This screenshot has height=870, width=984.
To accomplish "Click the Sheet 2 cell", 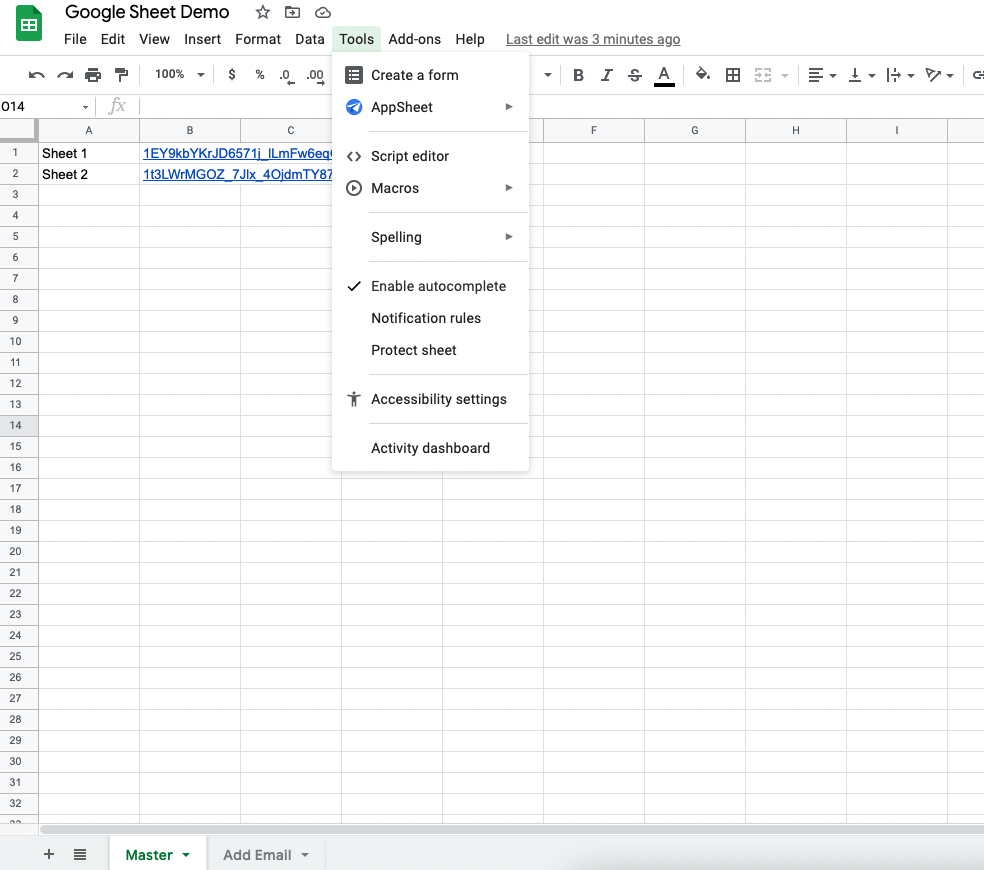I will coord(89,175).
